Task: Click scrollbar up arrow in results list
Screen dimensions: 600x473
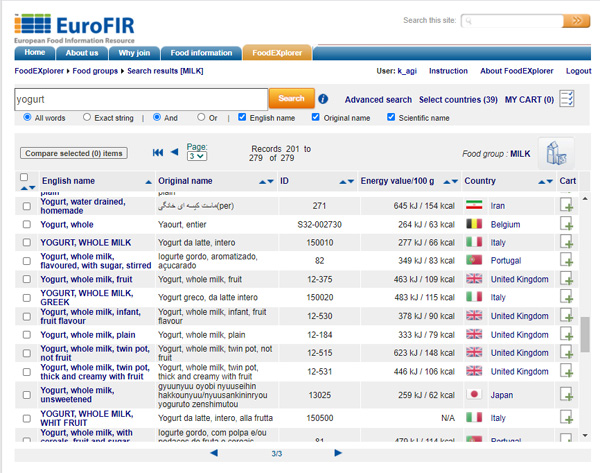Action: pyautogui.click(x=585, y=199)
